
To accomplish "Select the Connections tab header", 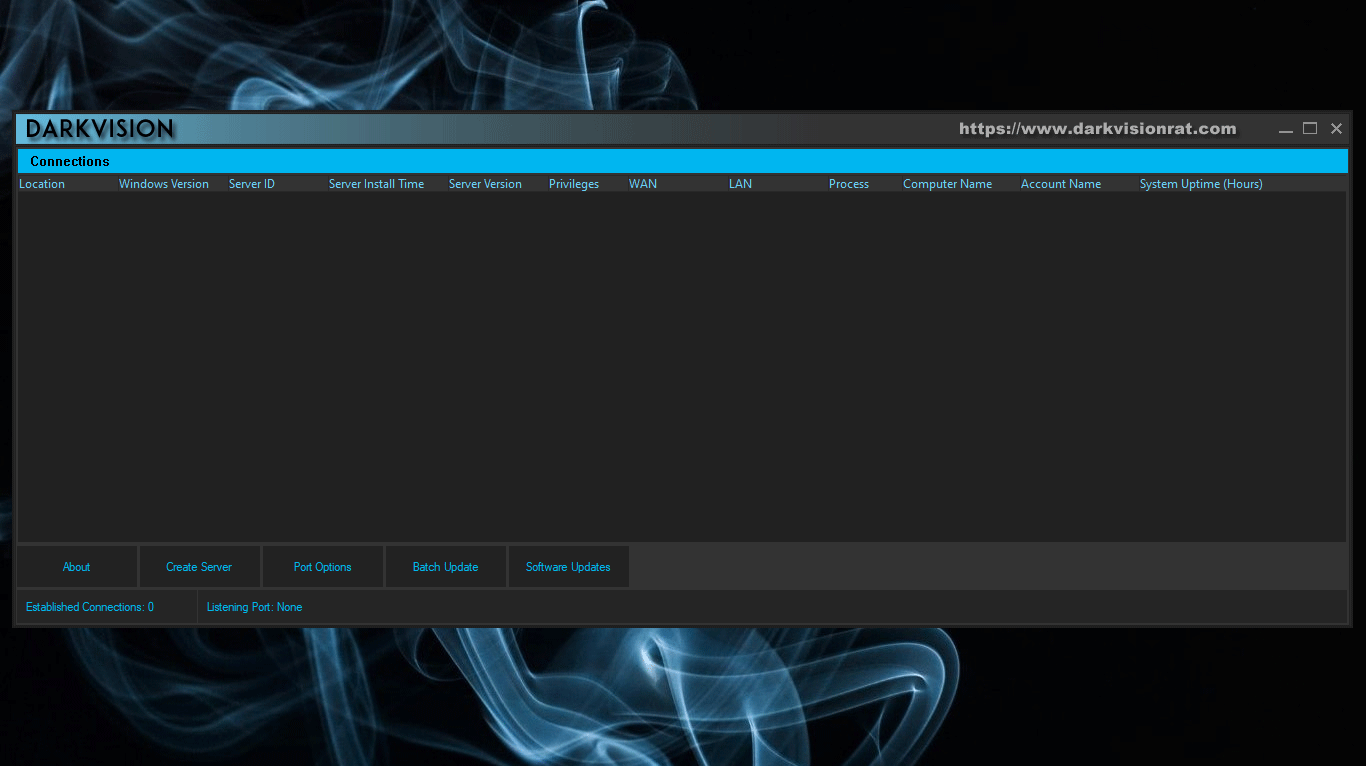I will [70, 161].
